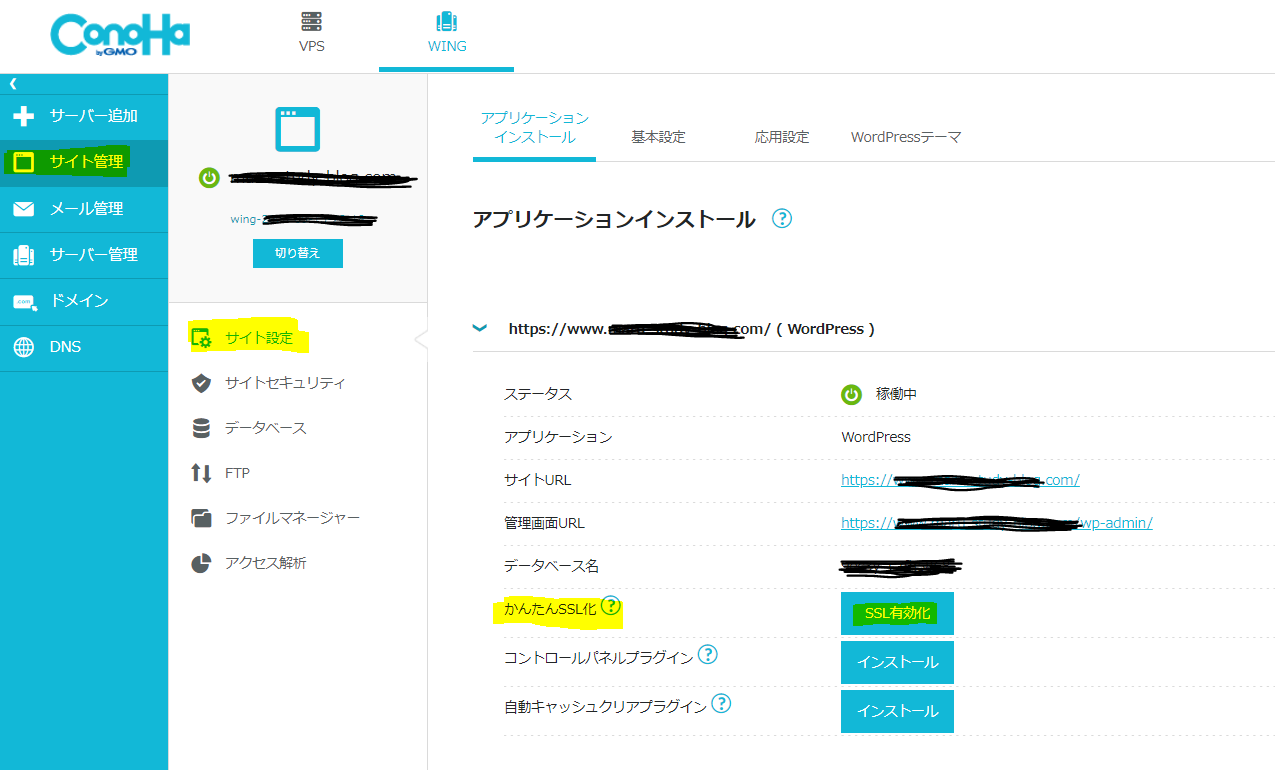Click the 稼働中 status text
The height and width of the screenshot is (770, 1275).
click(x=896, y=394)
